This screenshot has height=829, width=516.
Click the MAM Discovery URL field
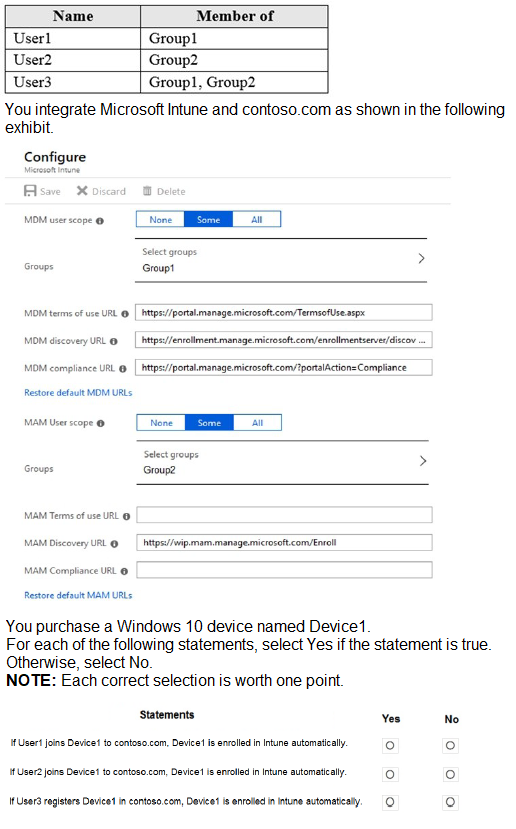(284, 542)
